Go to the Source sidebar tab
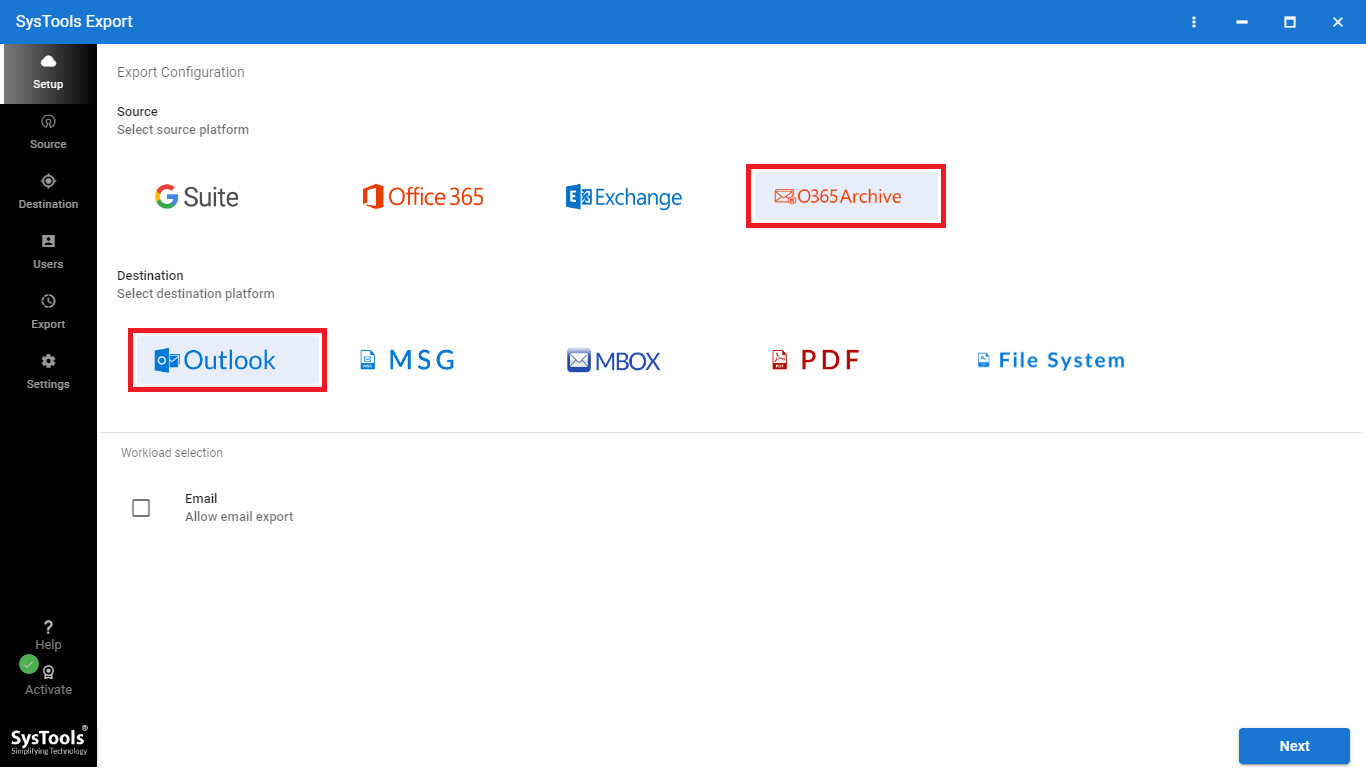 coord(48,133)
